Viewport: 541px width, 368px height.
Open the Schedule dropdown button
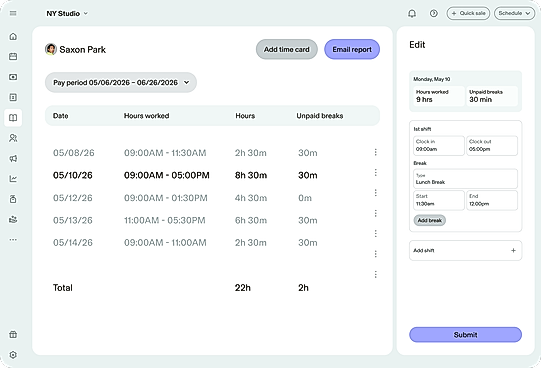[514, 13]
